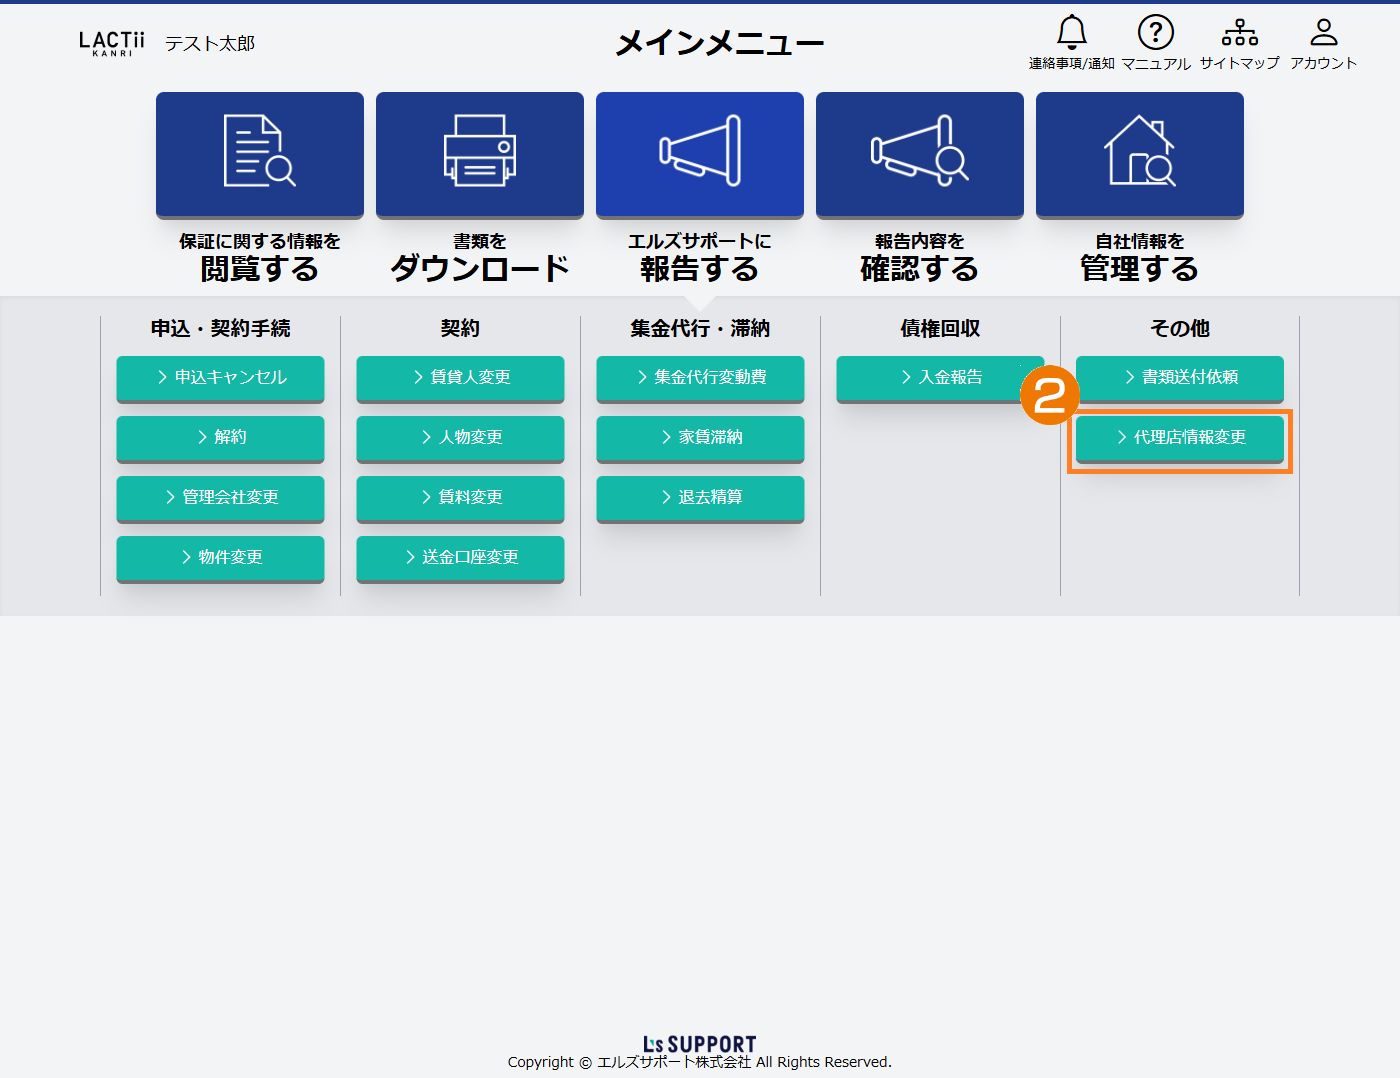The image size is (1400, 1078).
Task: Choose 管理会社変更 from the menu
Action: [220, 498]
